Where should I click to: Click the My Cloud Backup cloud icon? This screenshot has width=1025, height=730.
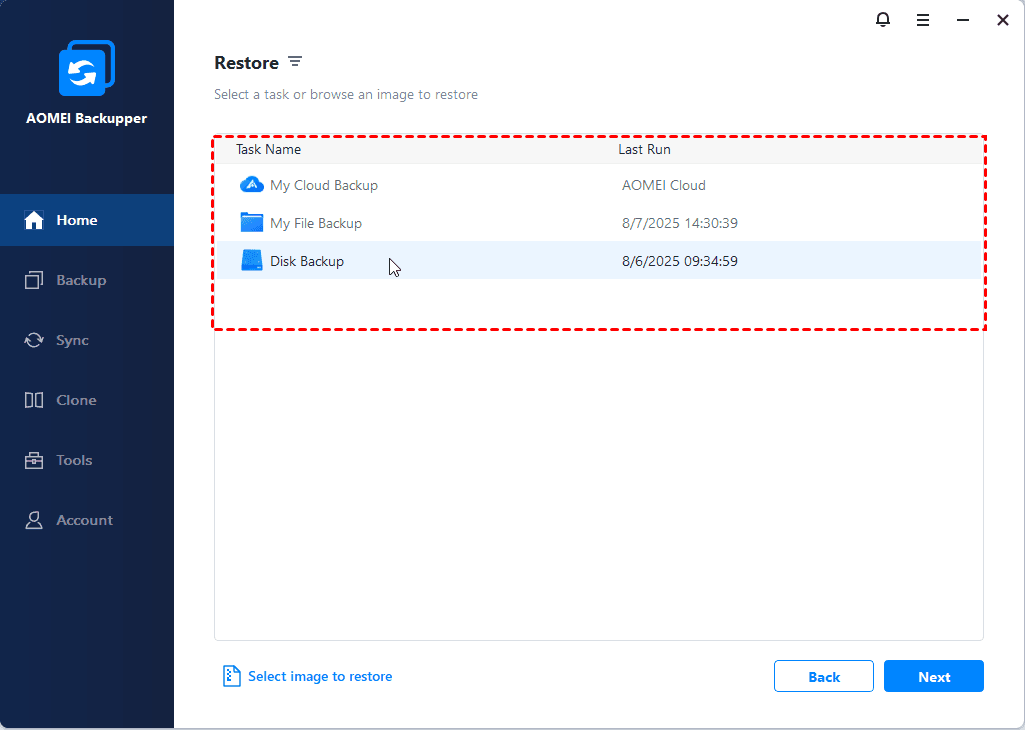[251, 185]
